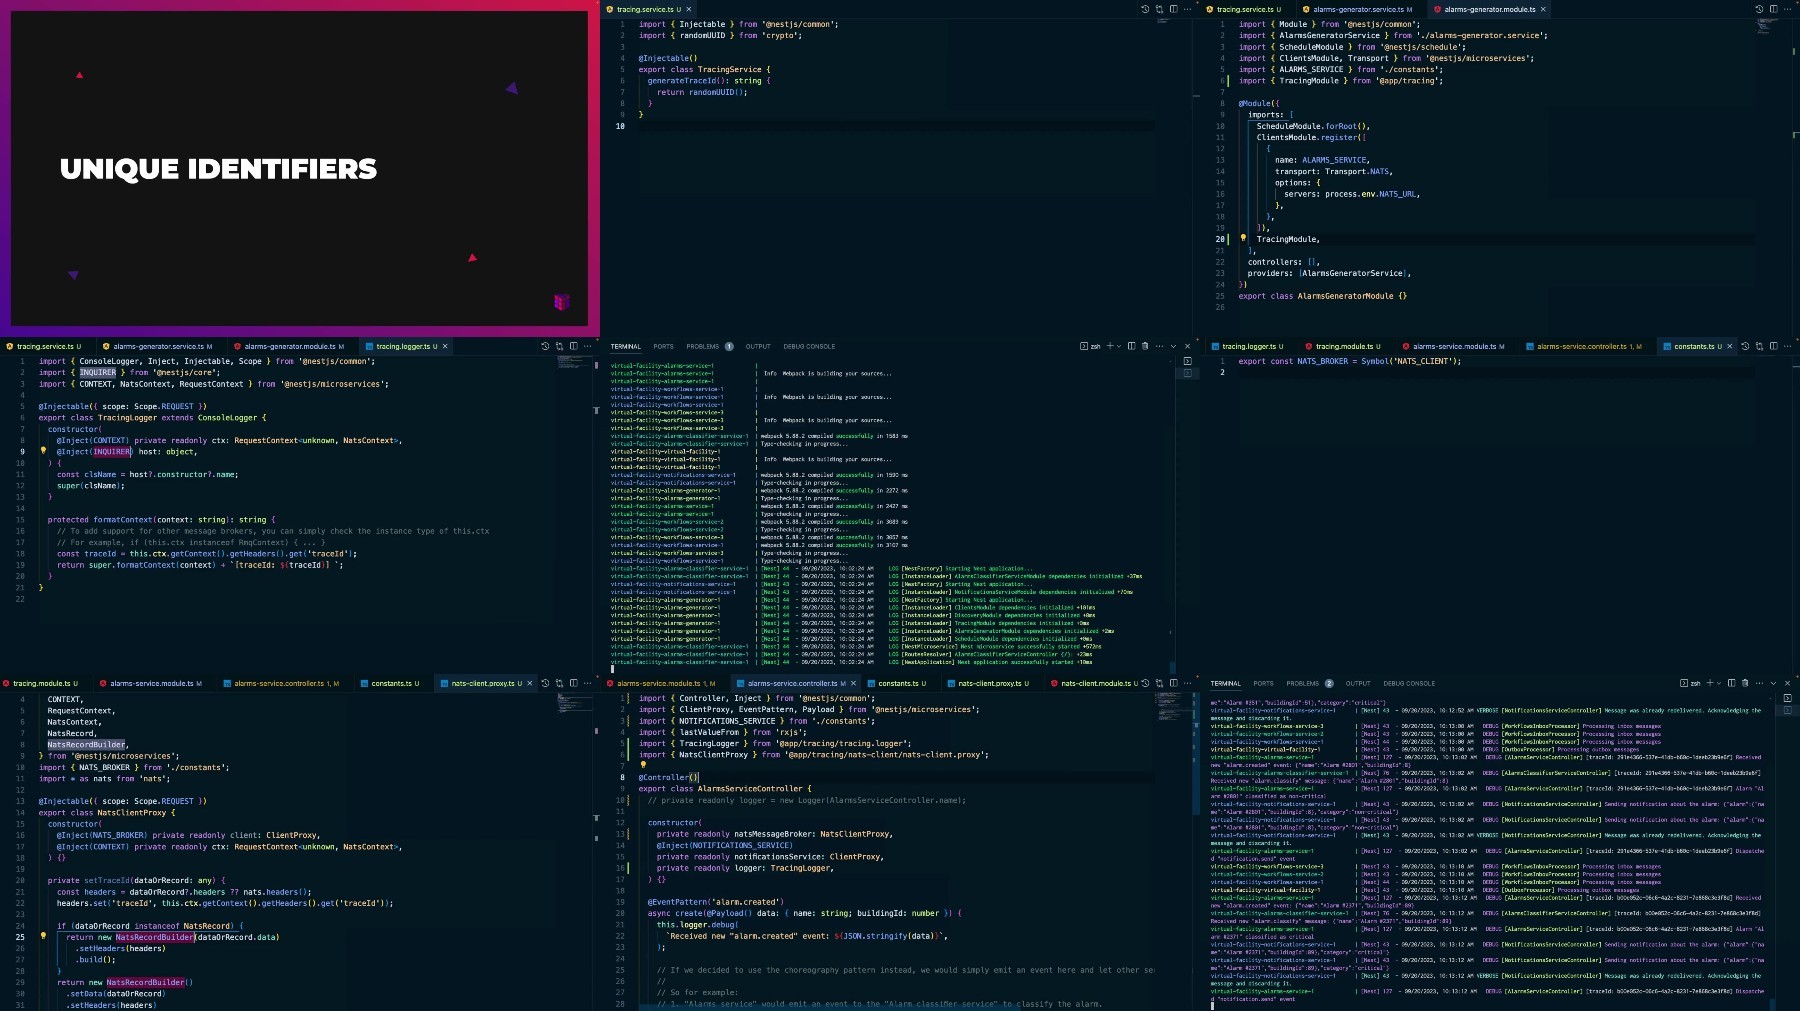Split terminal in the PROBLEMS 2 panel
This screenshot has width=1800, height=1011.
[1731, 683]
